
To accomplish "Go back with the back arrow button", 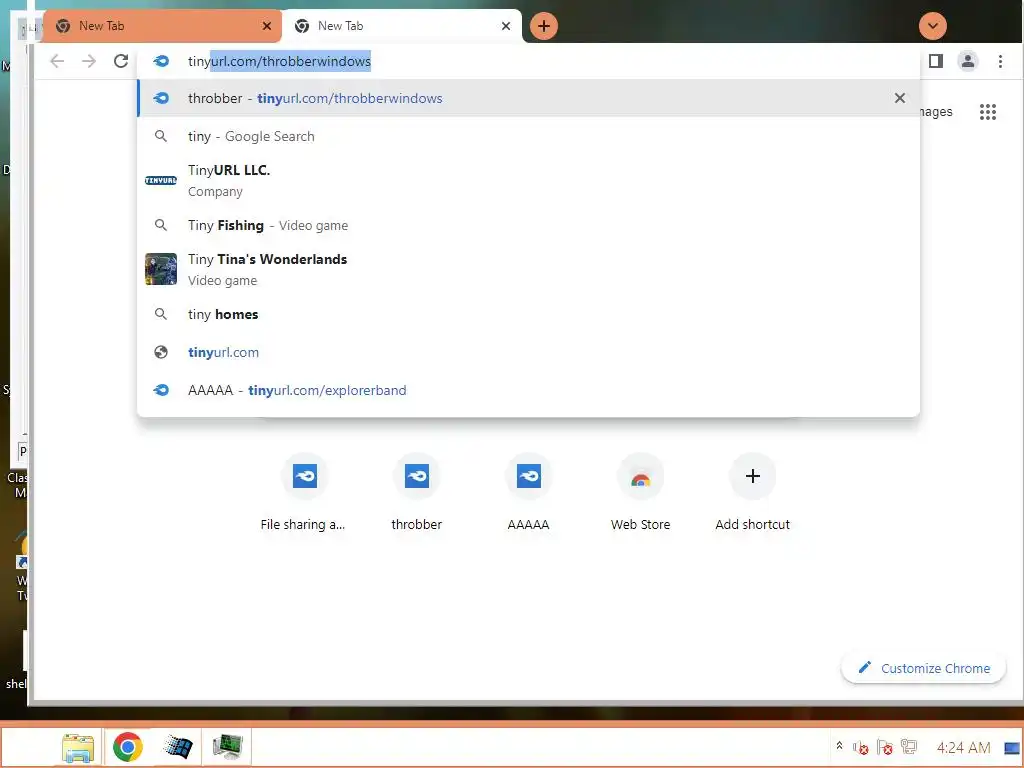I will 57,61.
